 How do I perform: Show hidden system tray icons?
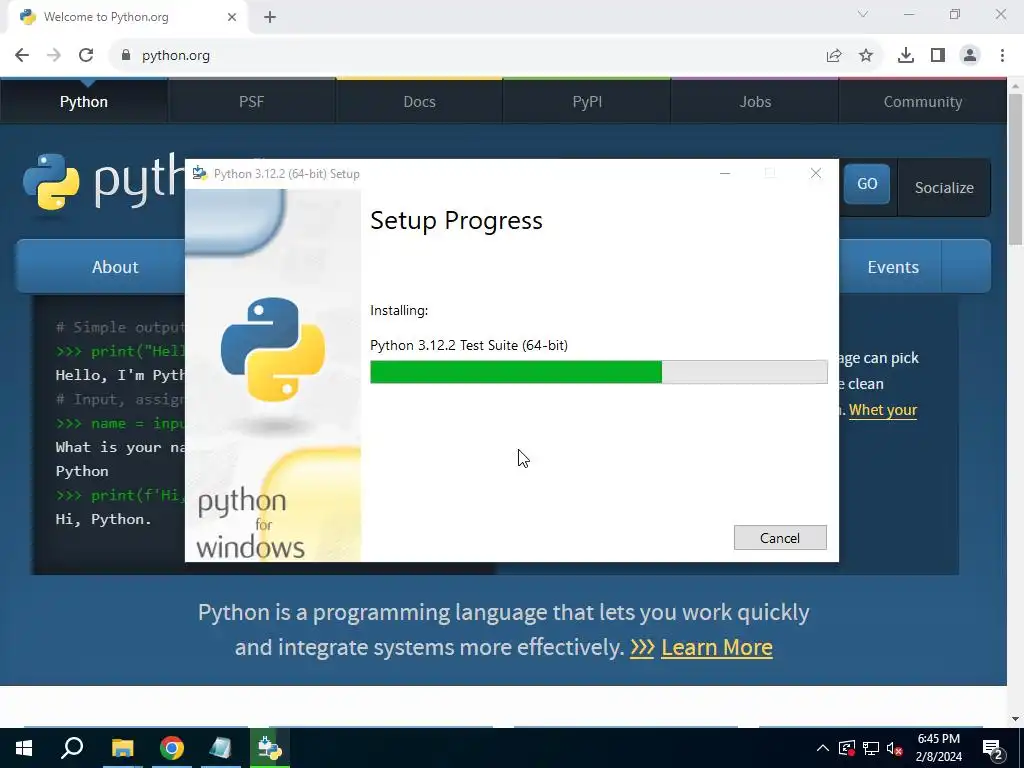click(822, 748)
